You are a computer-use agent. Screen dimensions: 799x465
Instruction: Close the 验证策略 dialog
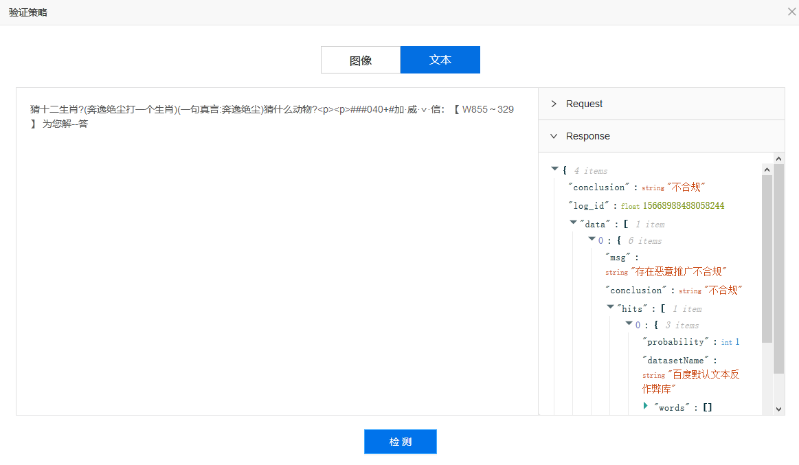click(x=791, y=11)
